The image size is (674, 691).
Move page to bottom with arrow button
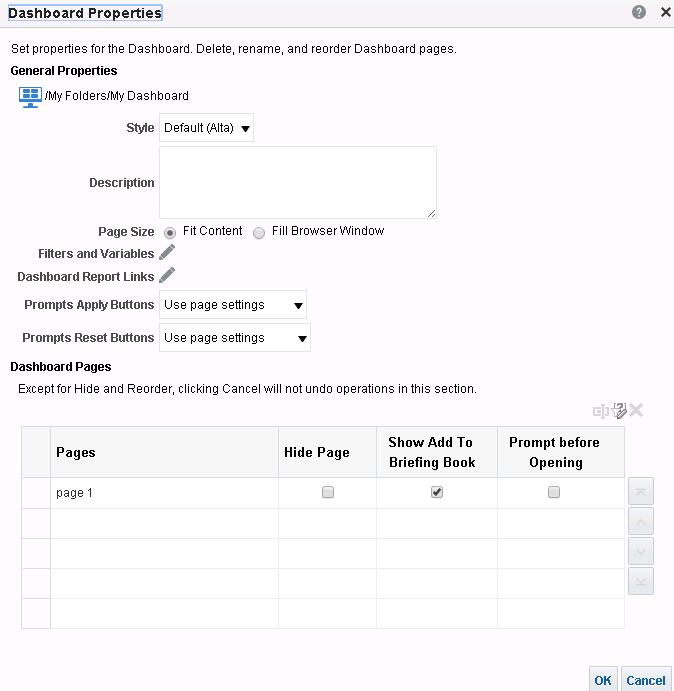click(641, 581)
